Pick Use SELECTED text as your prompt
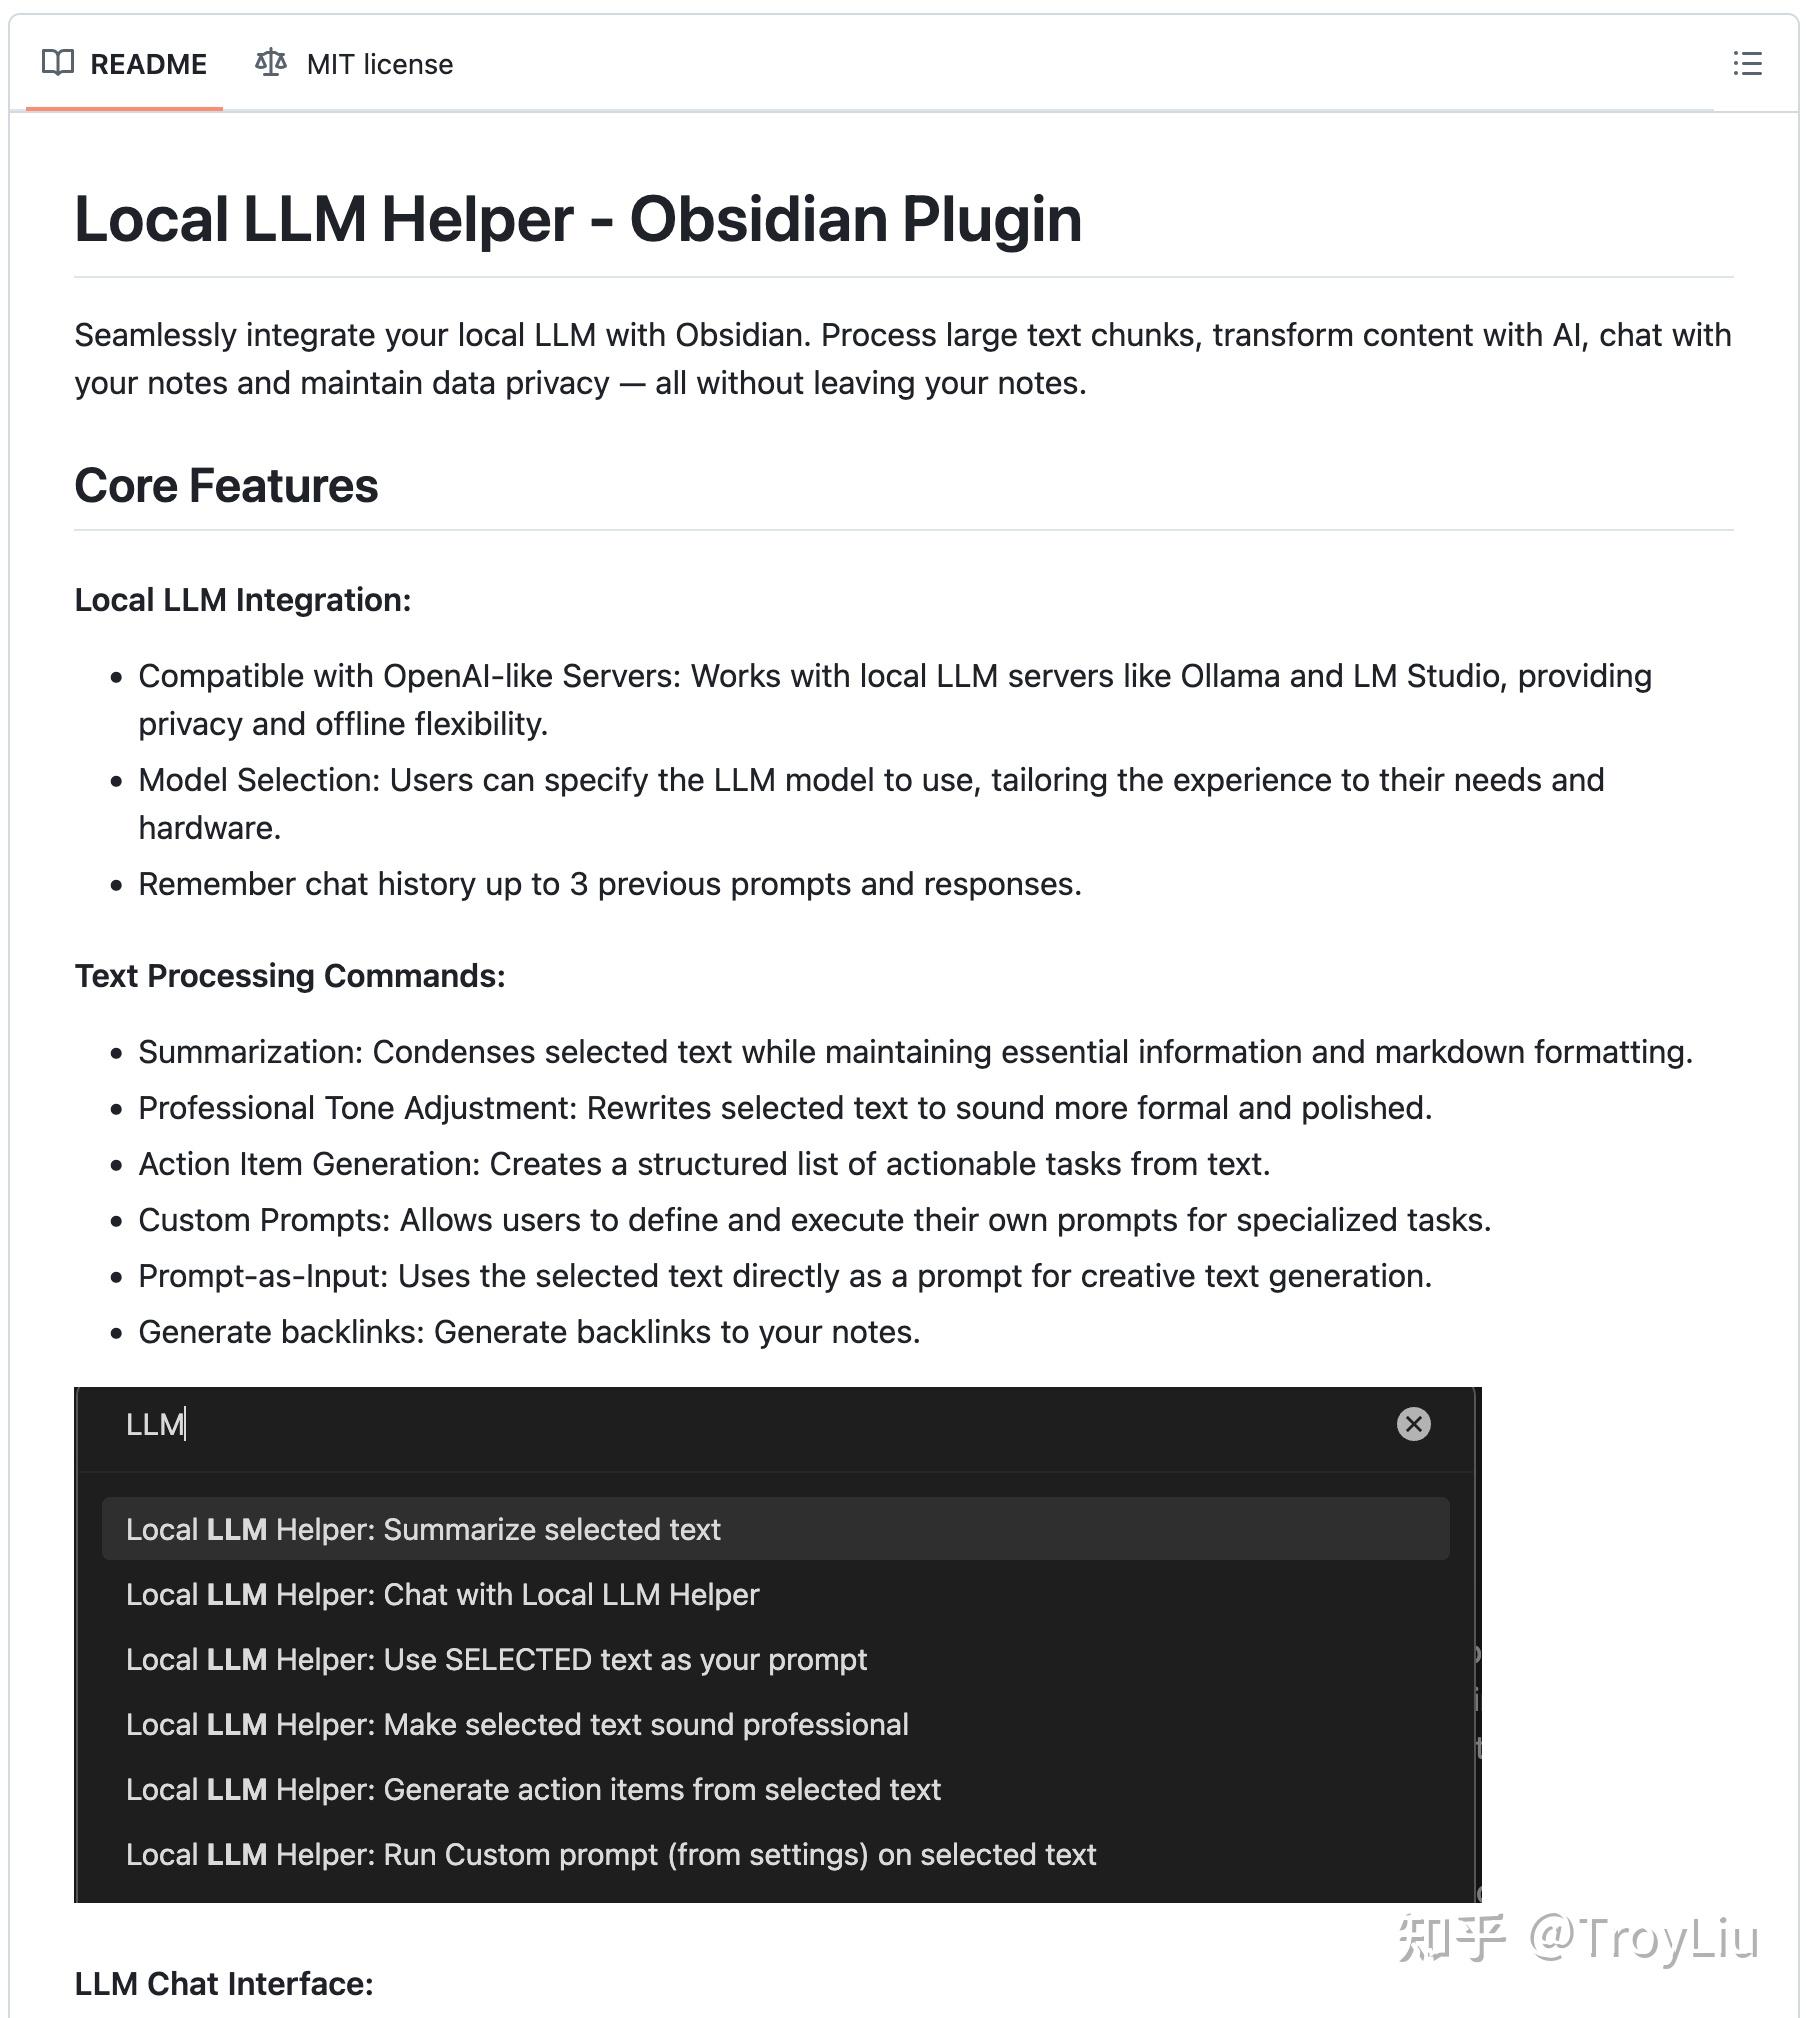The width and height of the screenshot is (1806, 2018). [x=496, y=1659]
